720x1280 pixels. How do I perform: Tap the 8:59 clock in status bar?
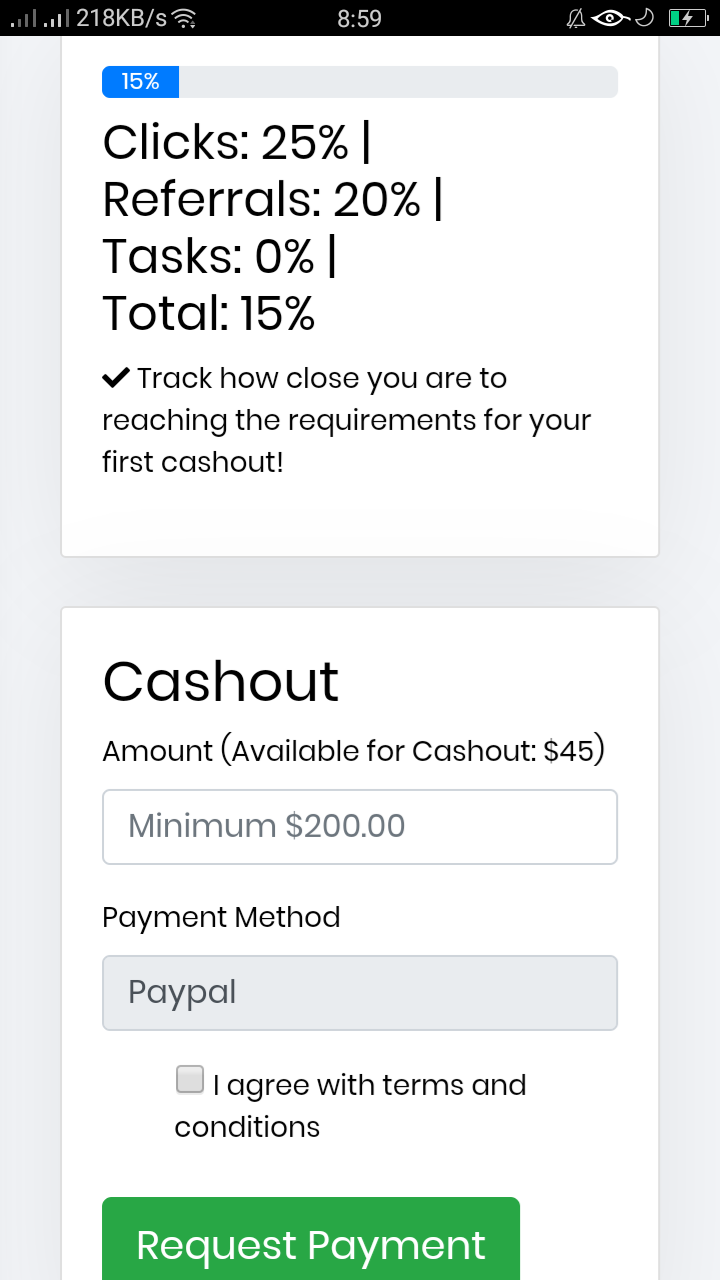point(360,18)
